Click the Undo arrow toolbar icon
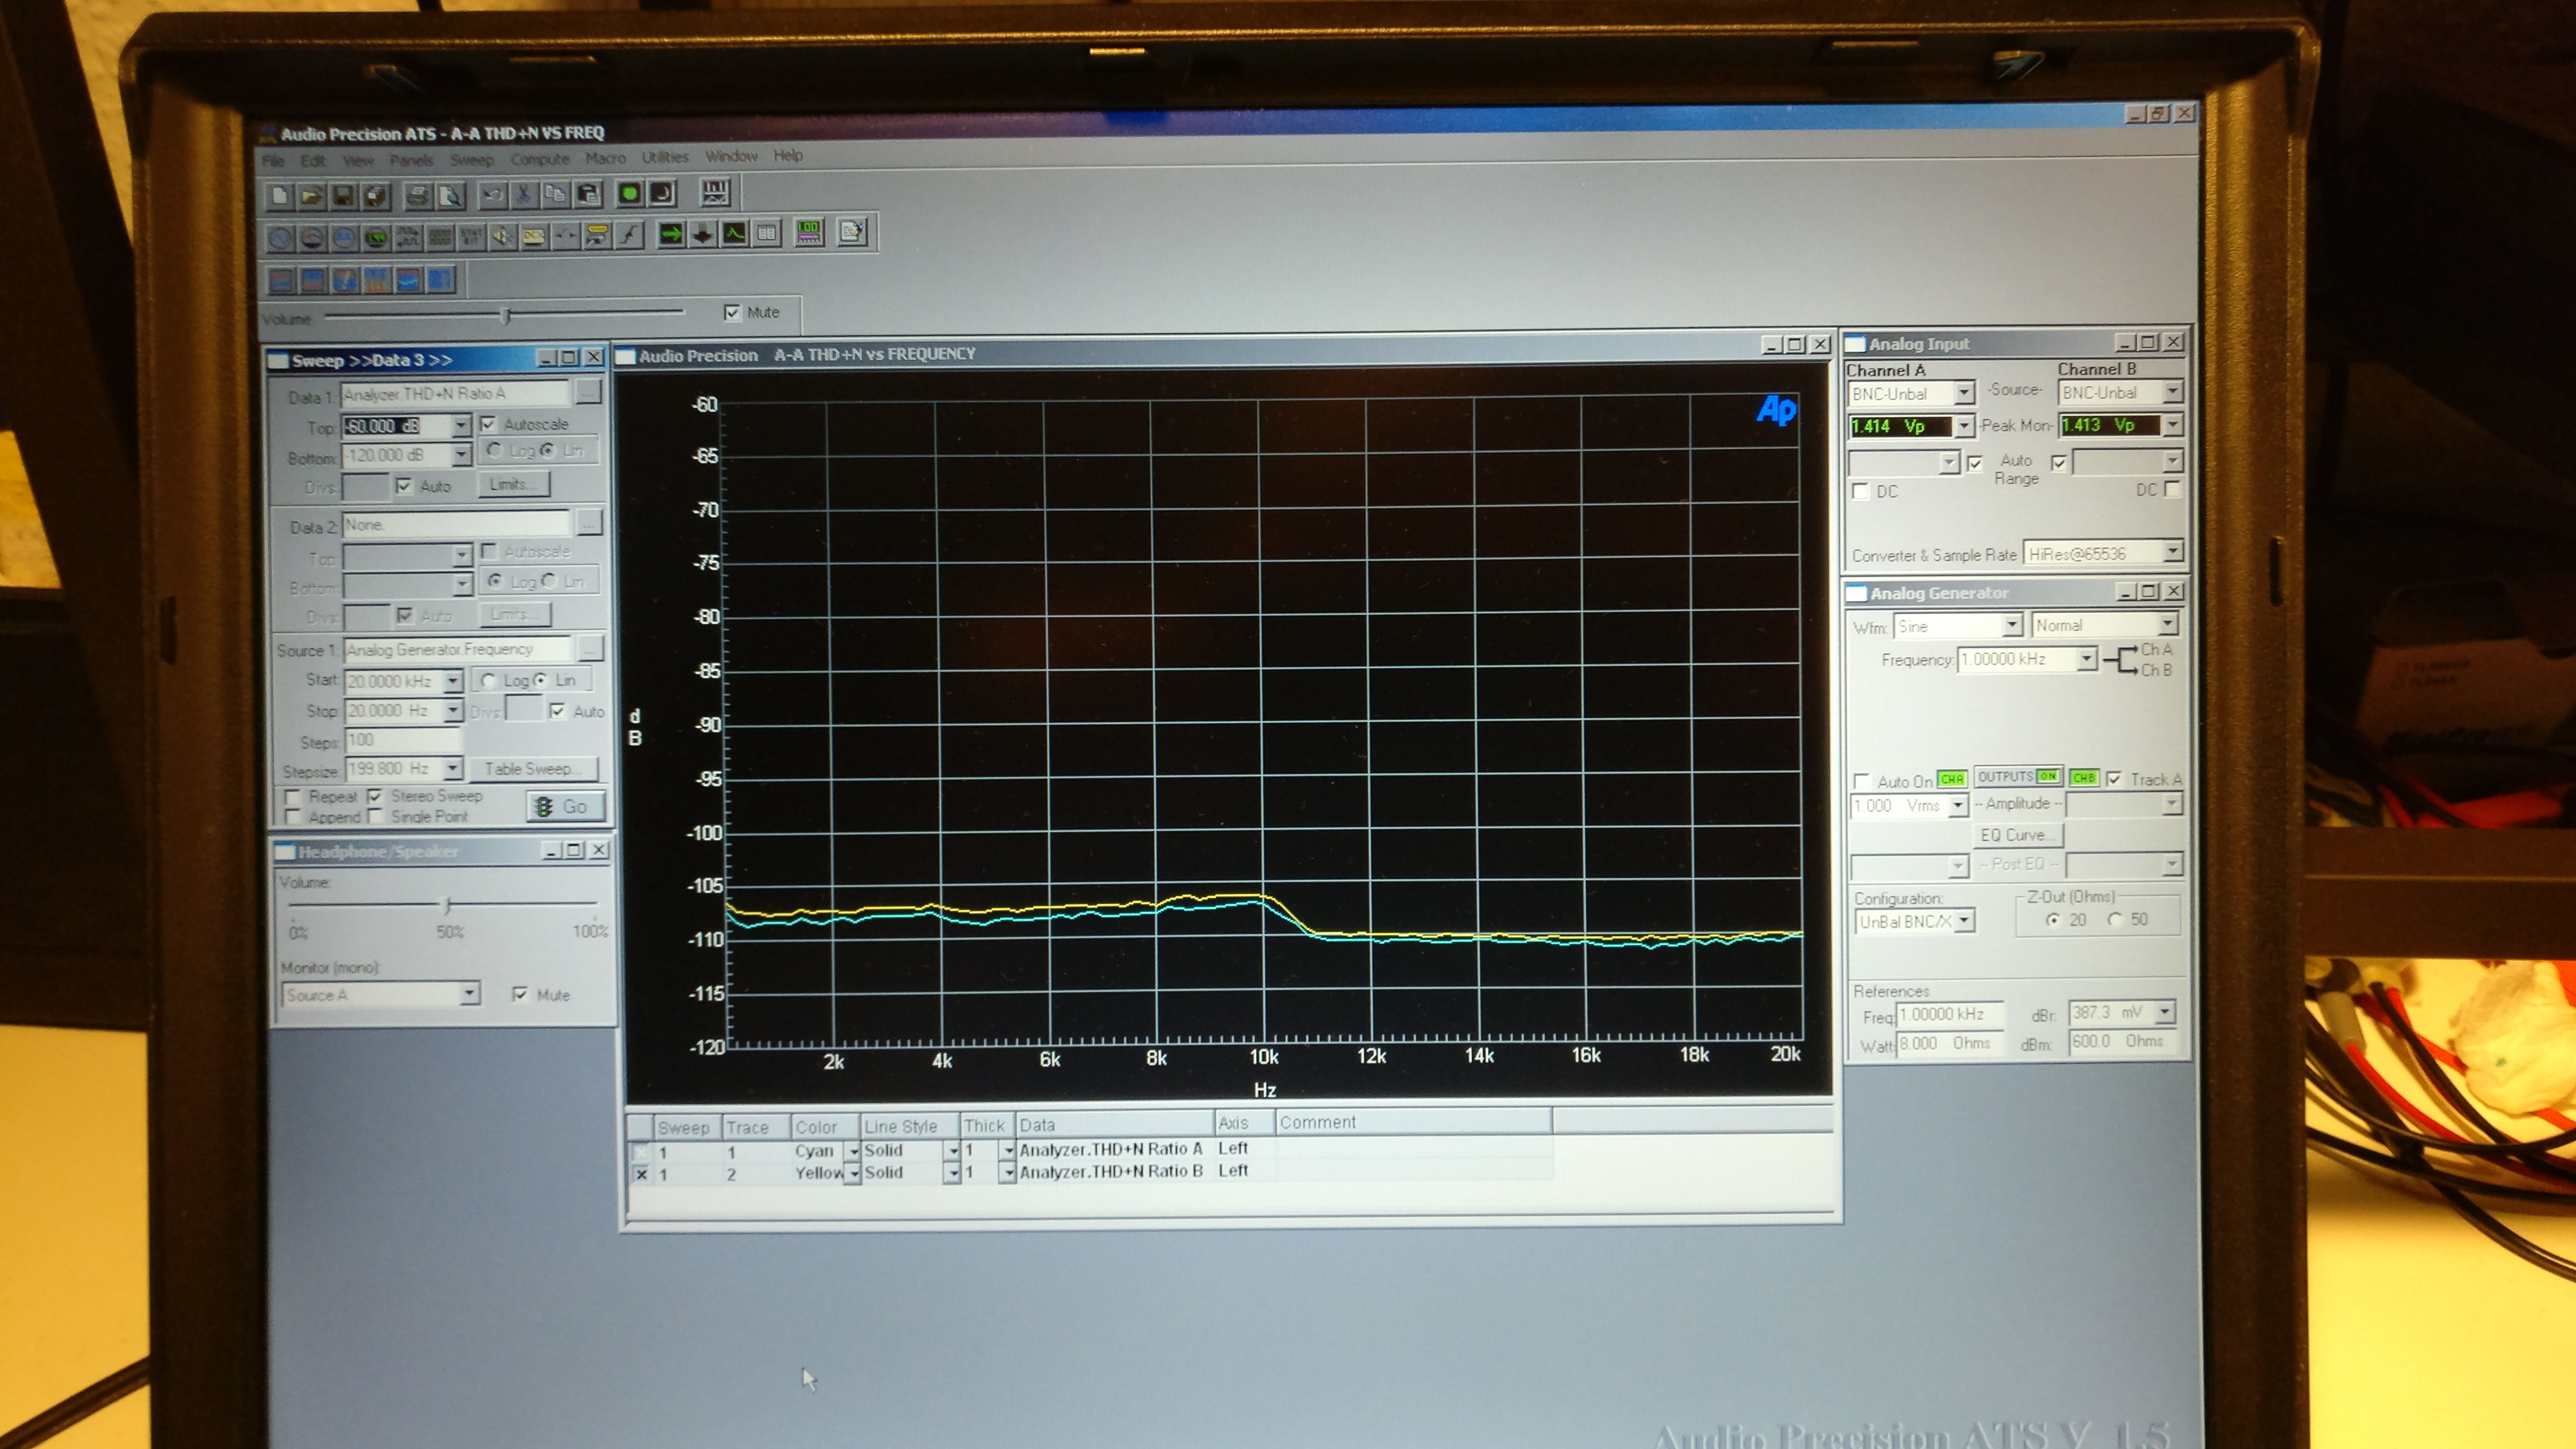Screen dimensions: 2576x1449 click(x=493, y=194)
